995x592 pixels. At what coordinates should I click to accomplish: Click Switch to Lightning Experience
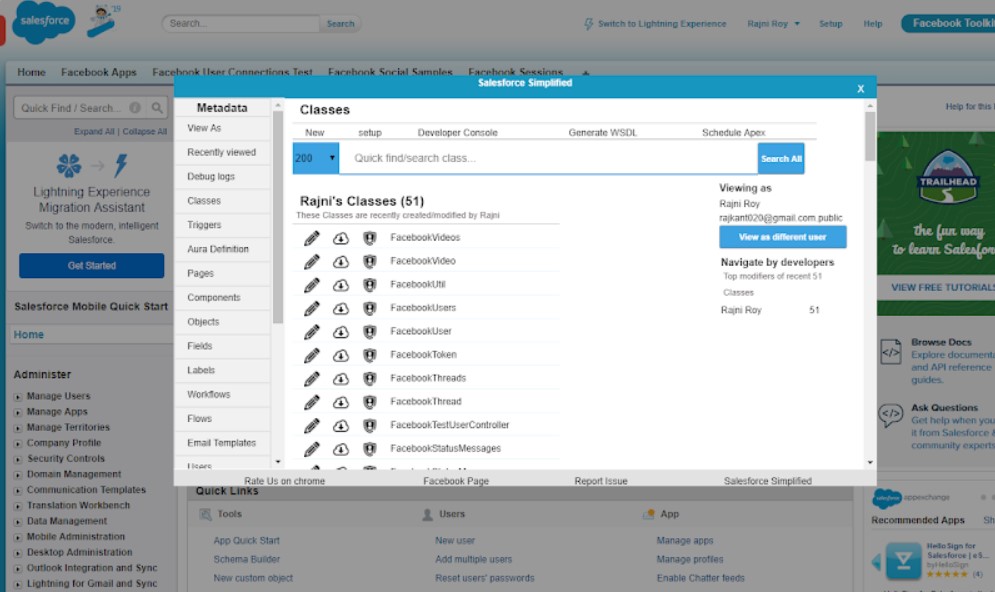coord(655,23)
